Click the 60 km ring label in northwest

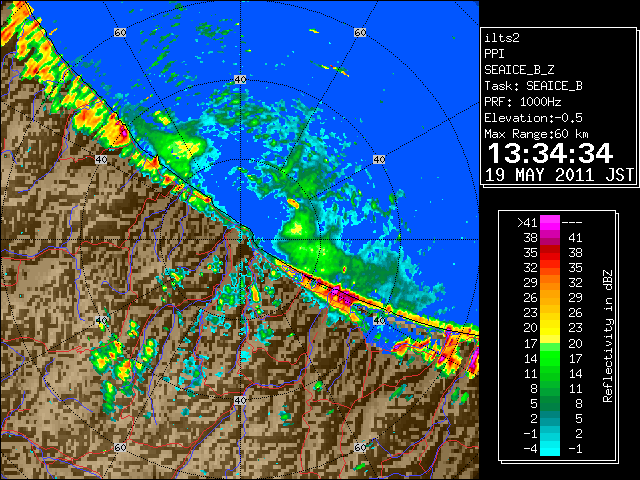(x=120, y=32)
